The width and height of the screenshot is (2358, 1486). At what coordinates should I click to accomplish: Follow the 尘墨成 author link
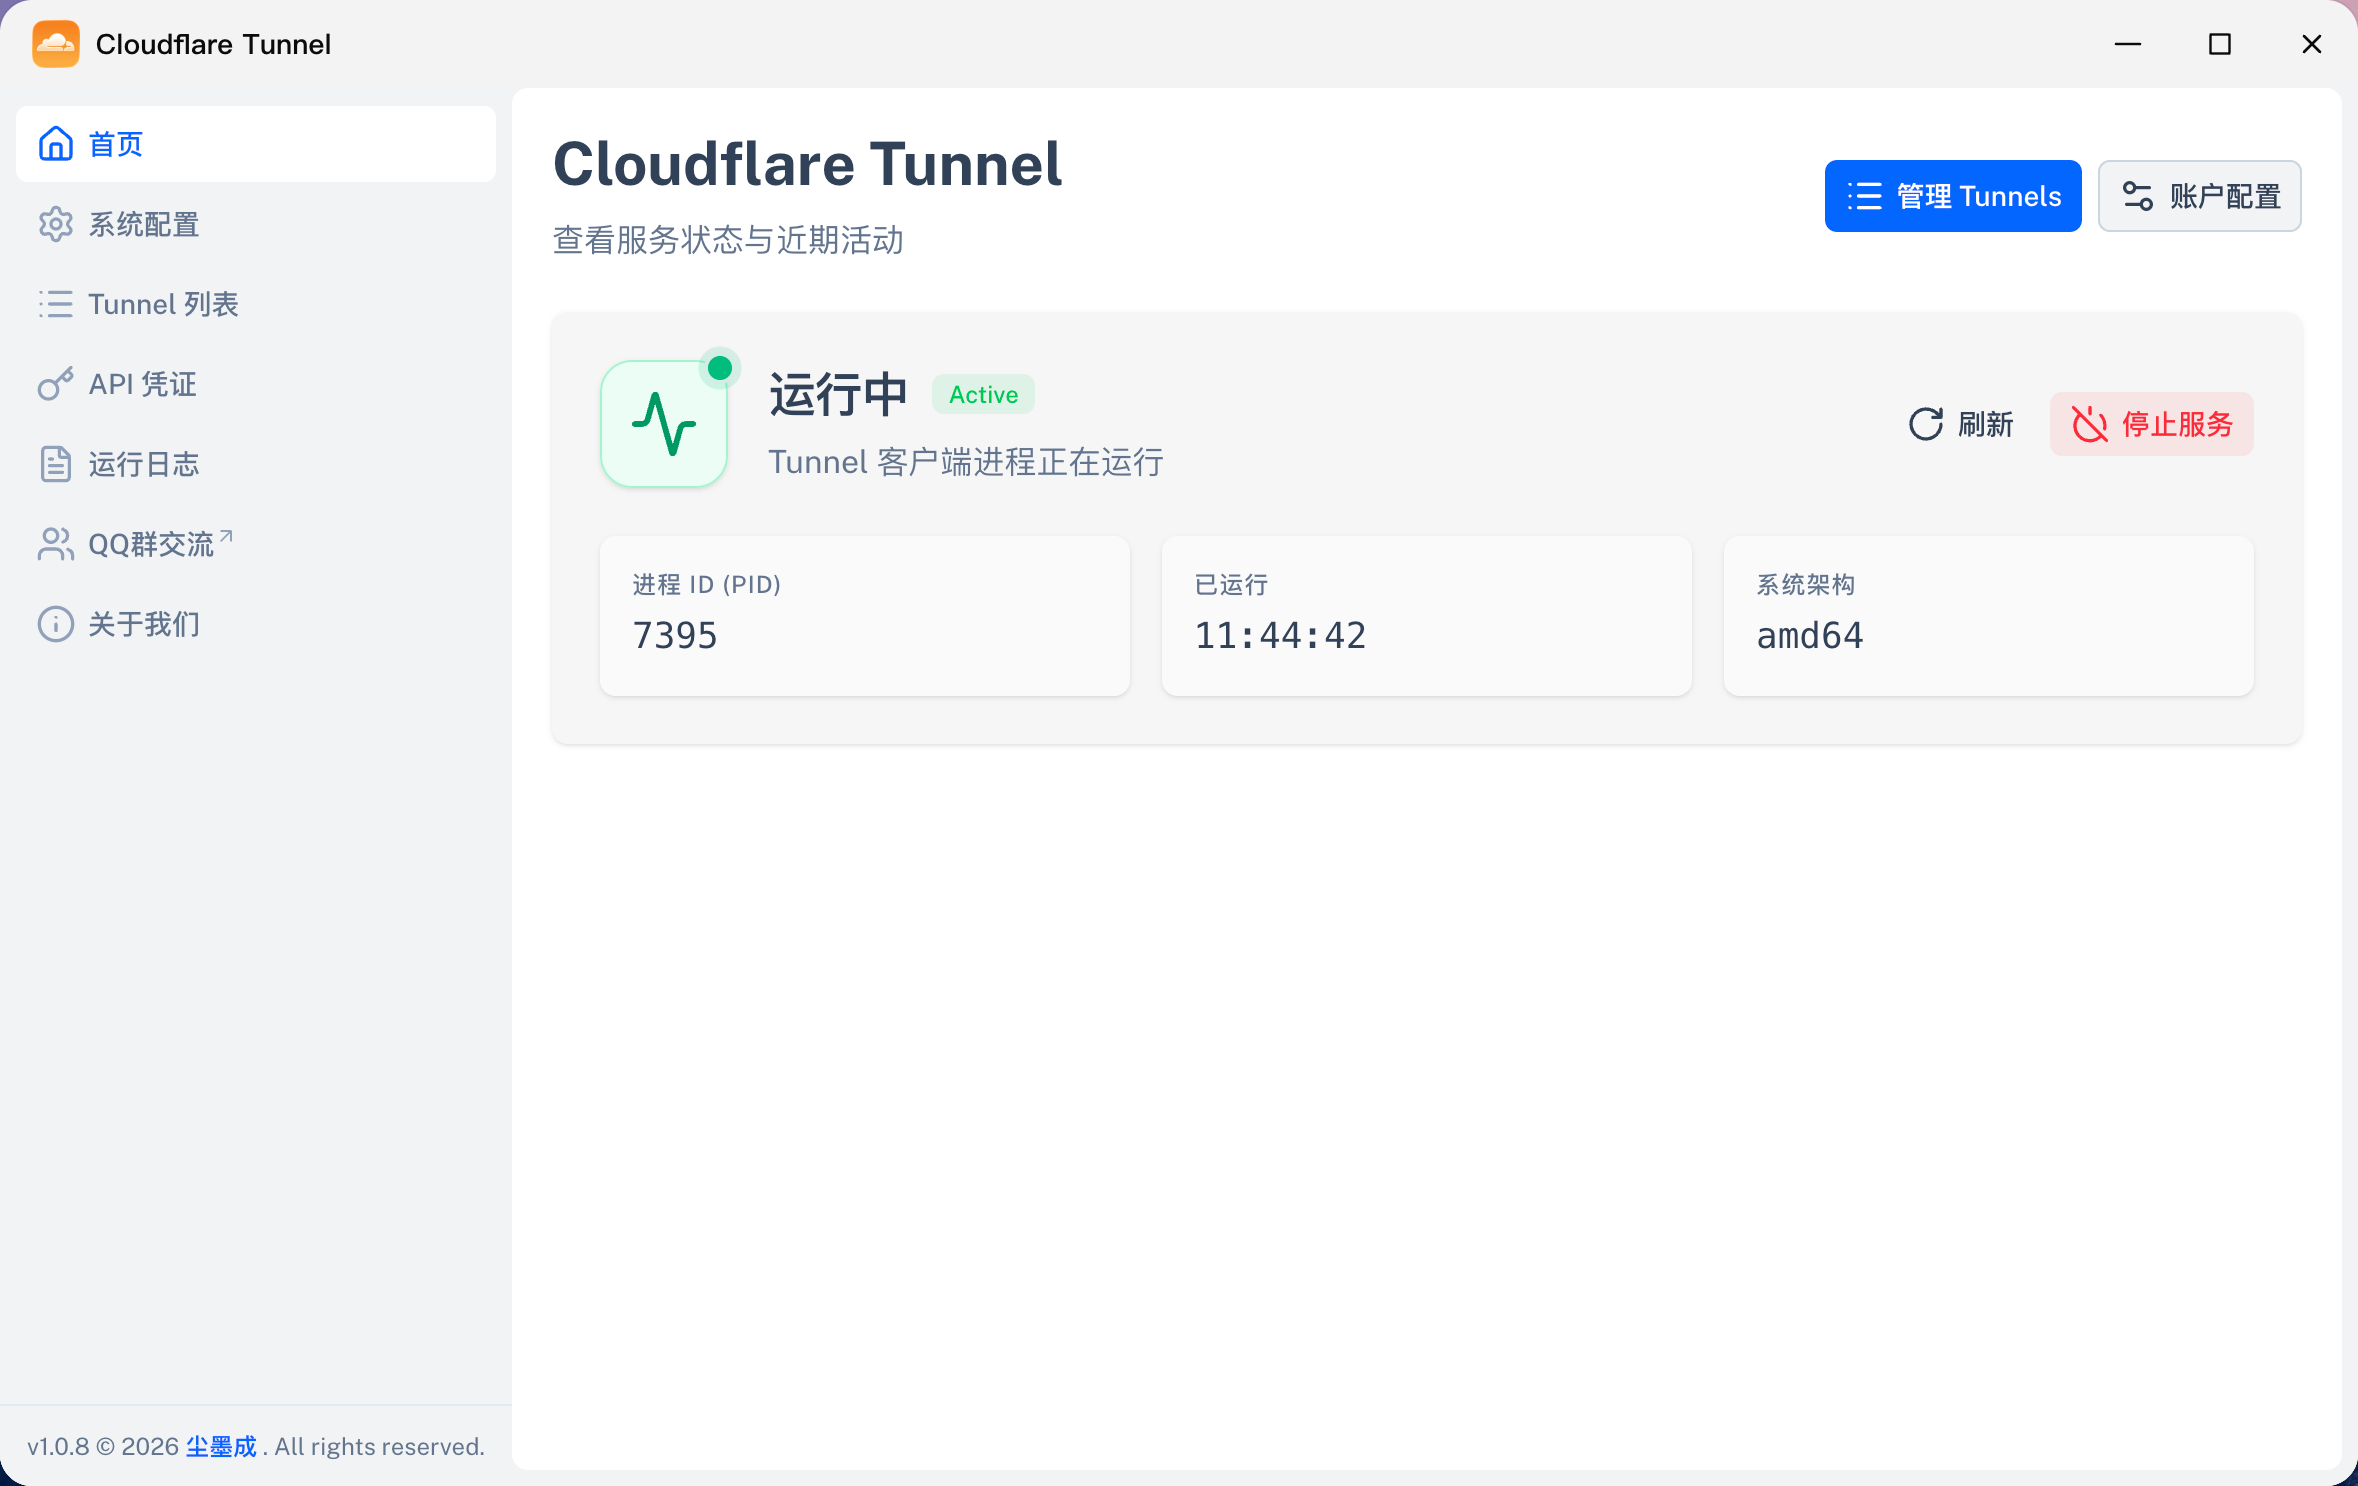(x=221, y=1447)
